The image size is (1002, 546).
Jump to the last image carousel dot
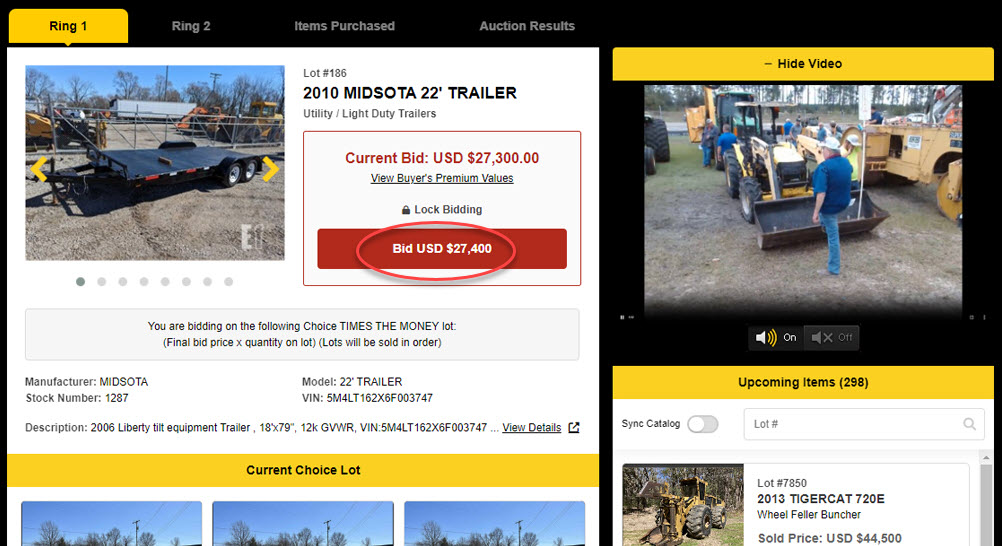coord(228,282)
